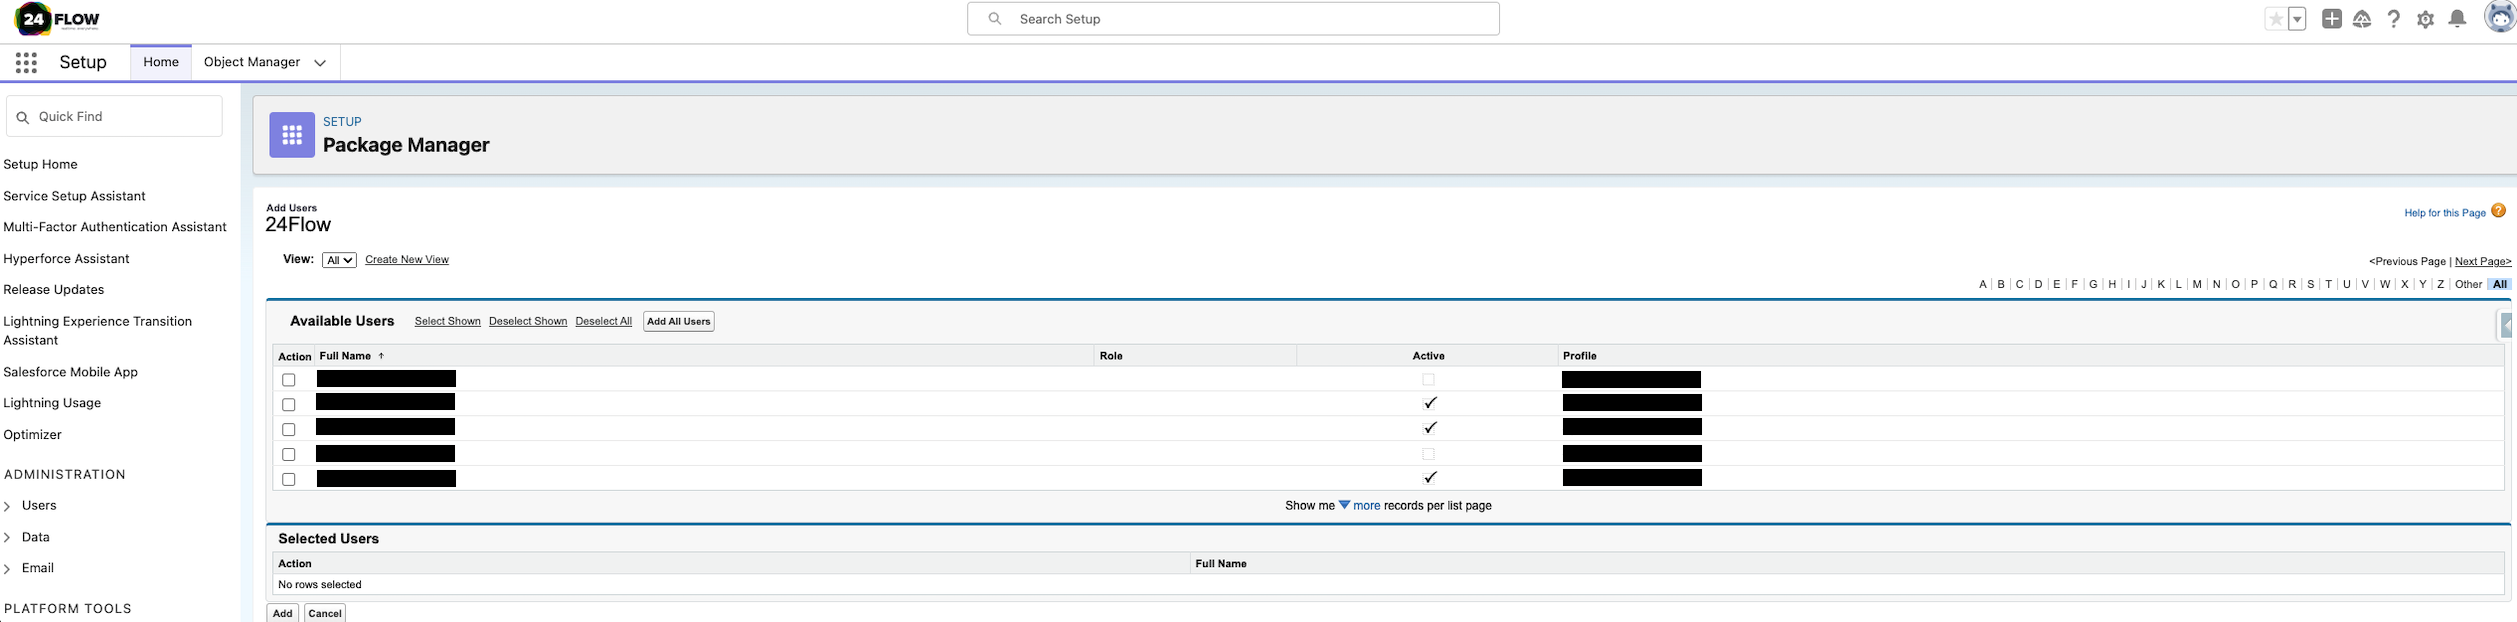
Task: Click the Create New View link
Action: (407, 260)
